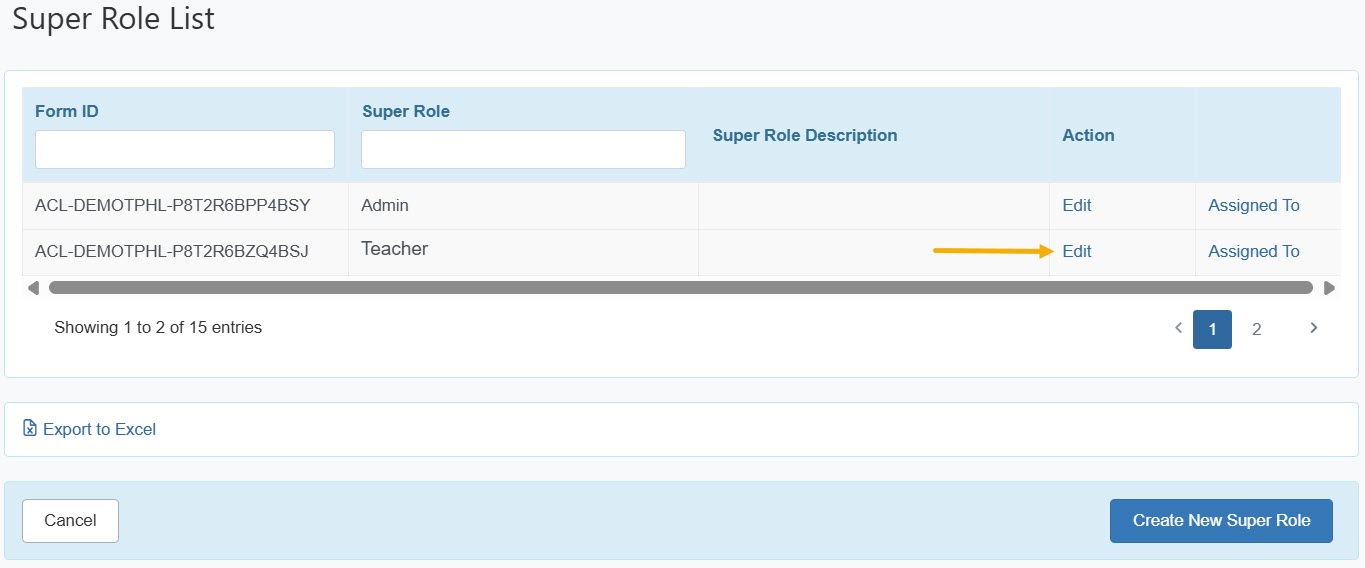Edit the Teacher super role
The image size is (1365, 568).
pyautogui.click(x=1076, y=252)
